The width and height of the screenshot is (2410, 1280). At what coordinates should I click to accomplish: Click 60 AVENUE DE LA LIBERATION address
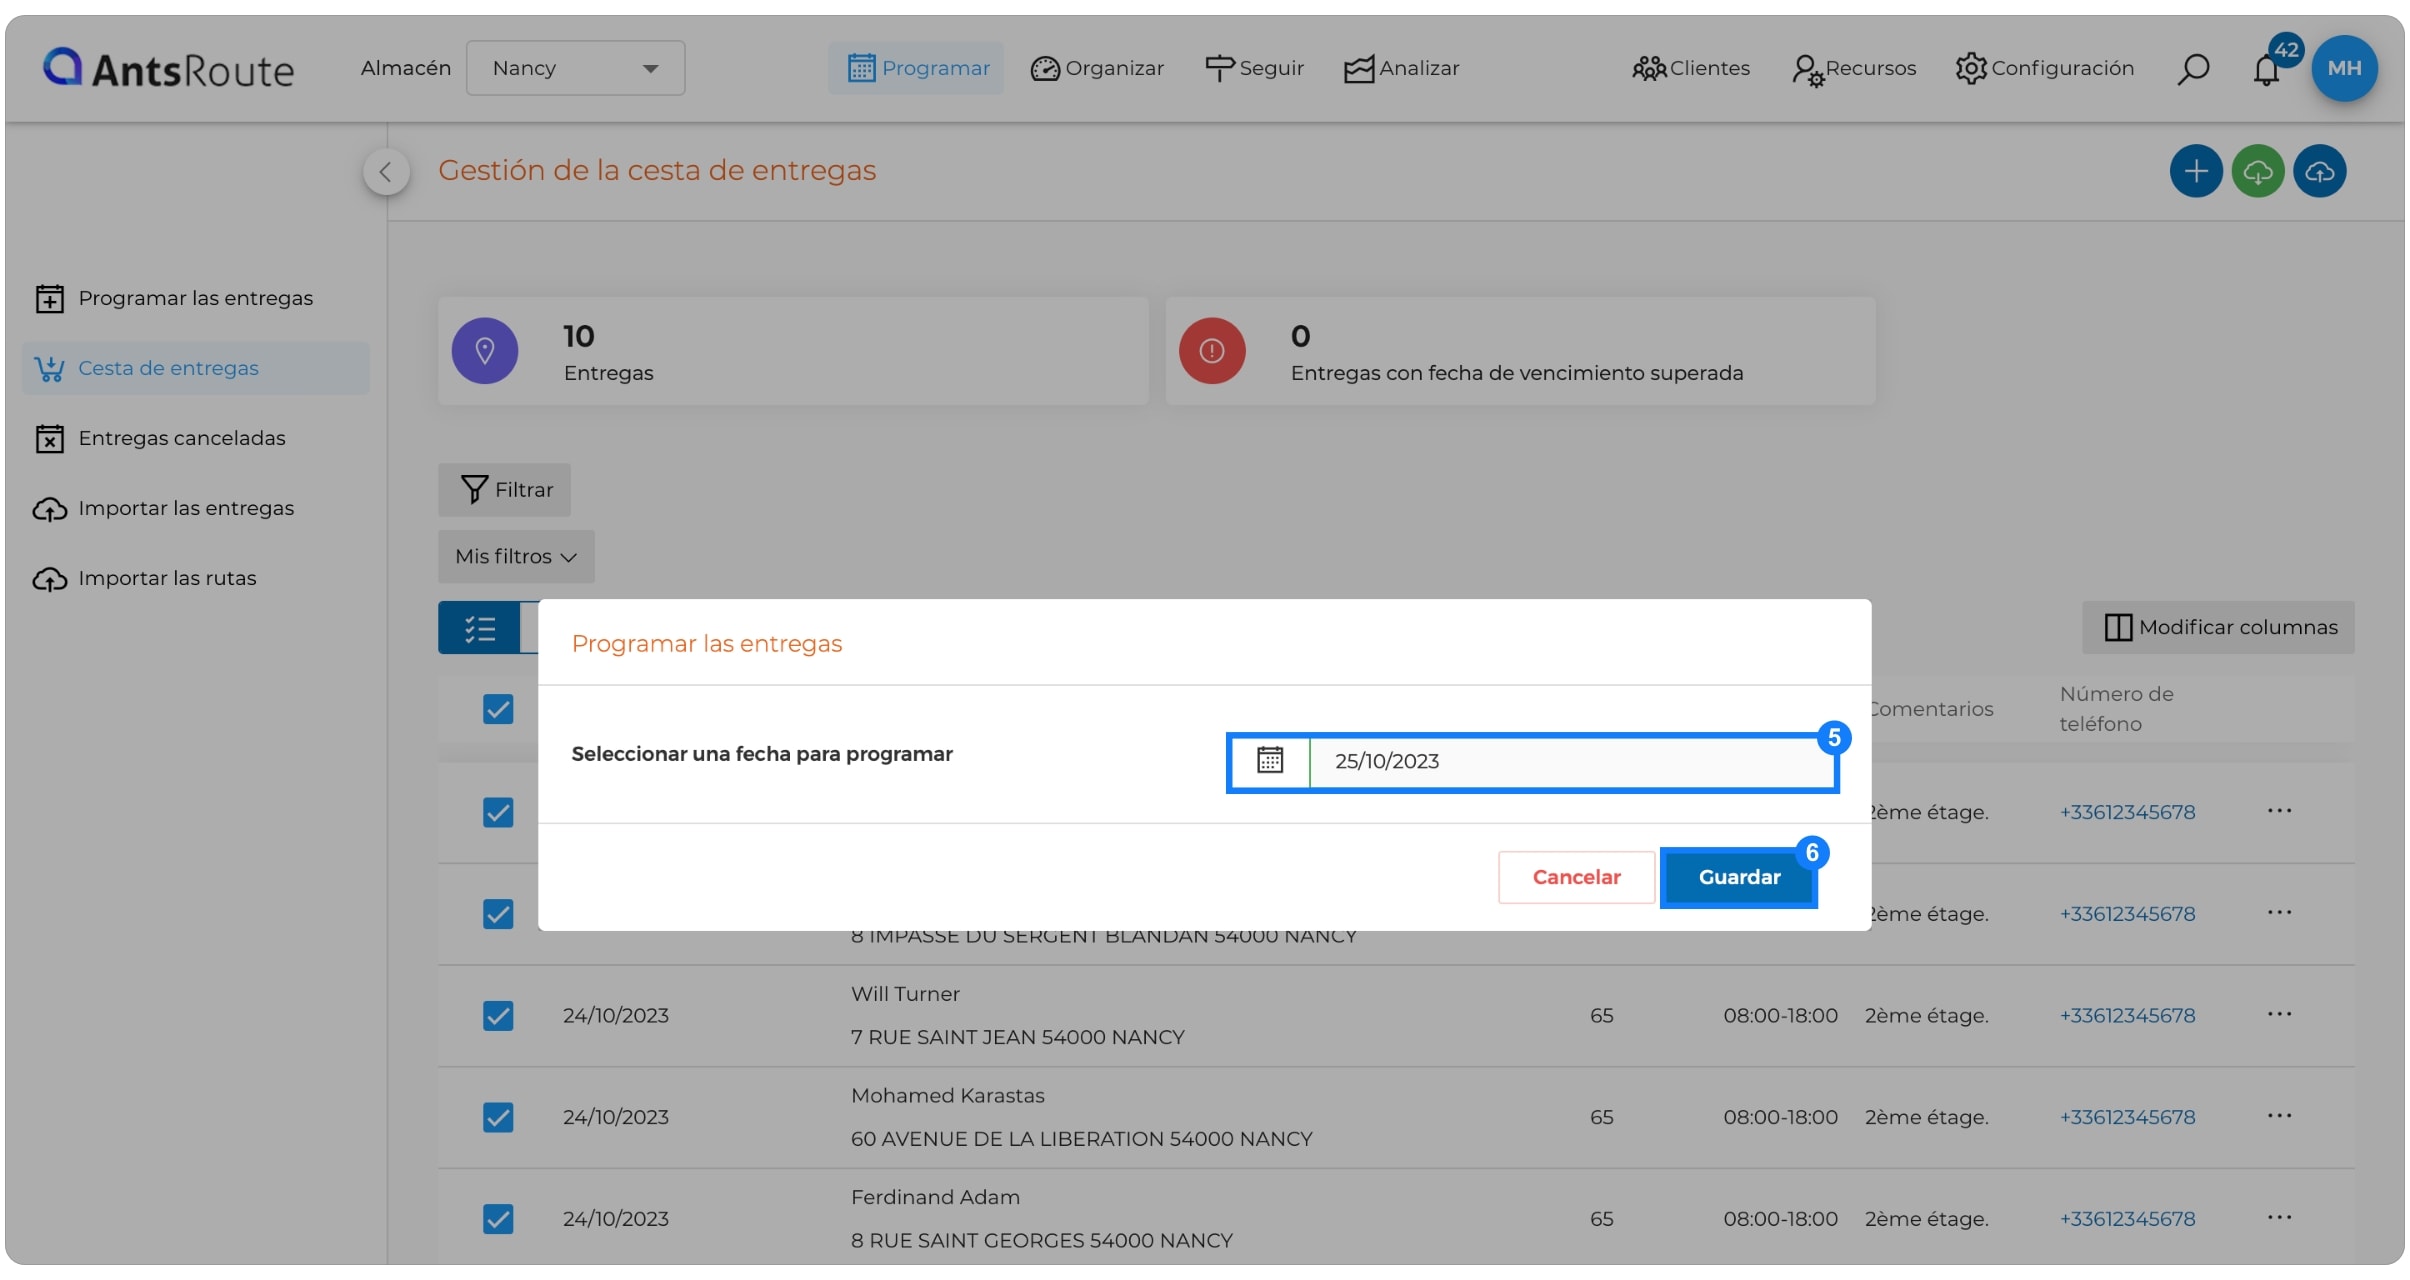(1081, 1139)
